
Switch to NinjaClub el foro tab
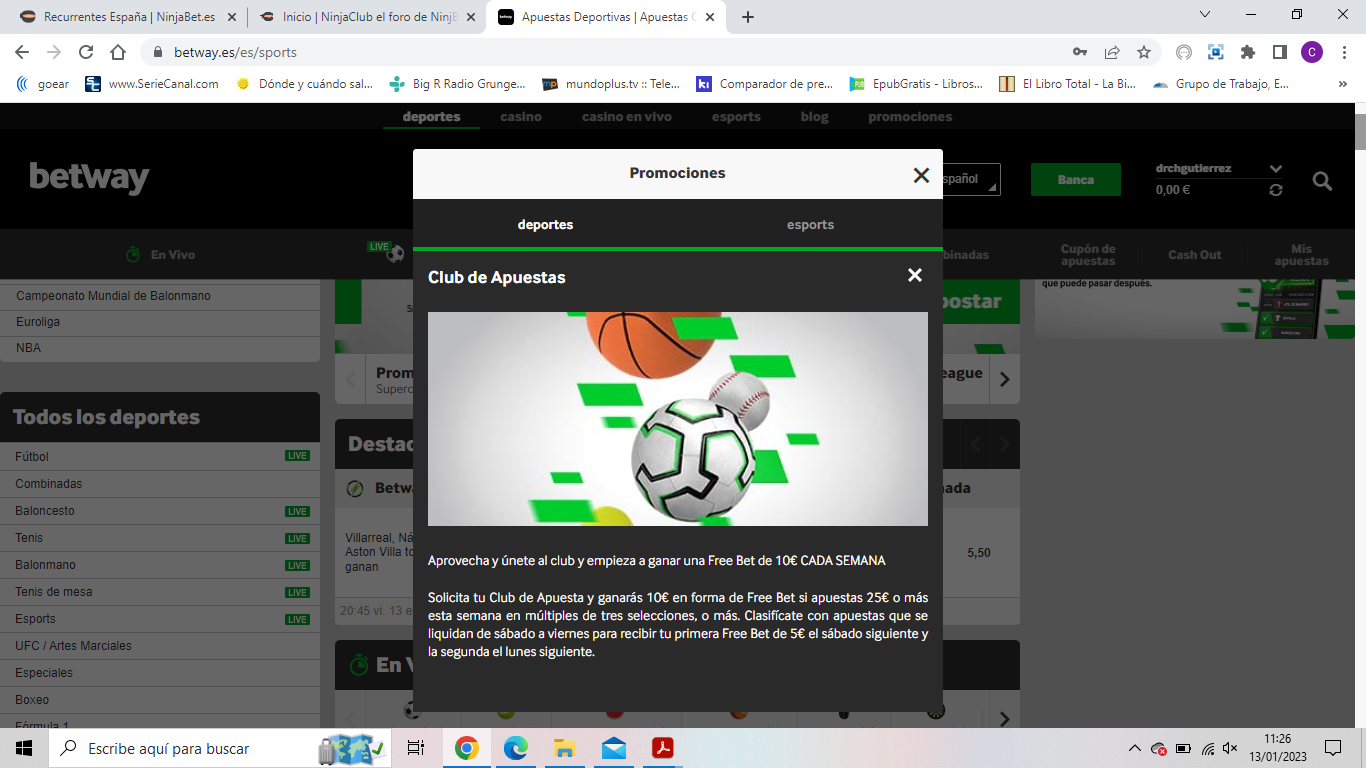click(x=365, y=17)
